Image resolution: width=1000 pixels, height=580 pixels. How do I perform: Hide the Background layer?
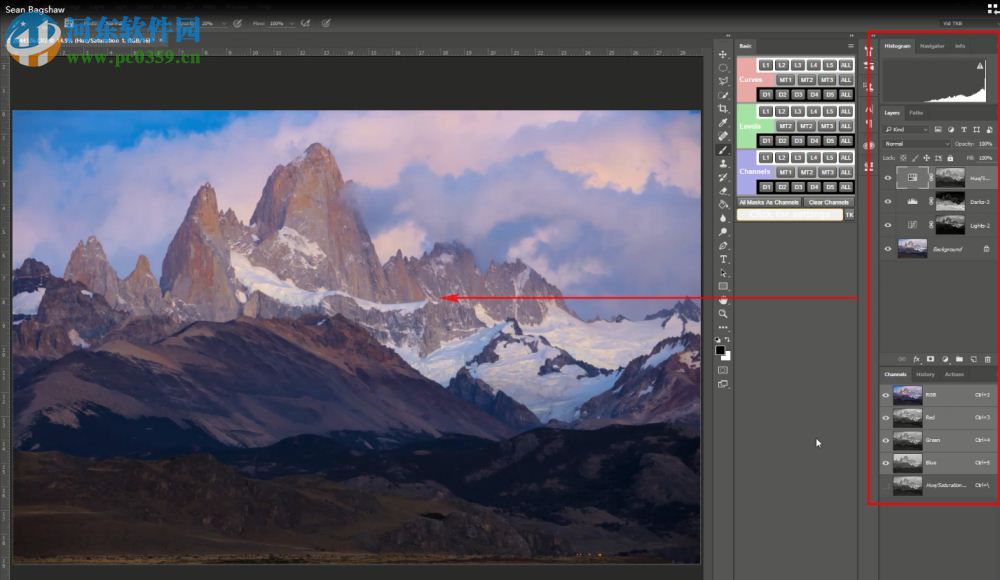(888, 249)
